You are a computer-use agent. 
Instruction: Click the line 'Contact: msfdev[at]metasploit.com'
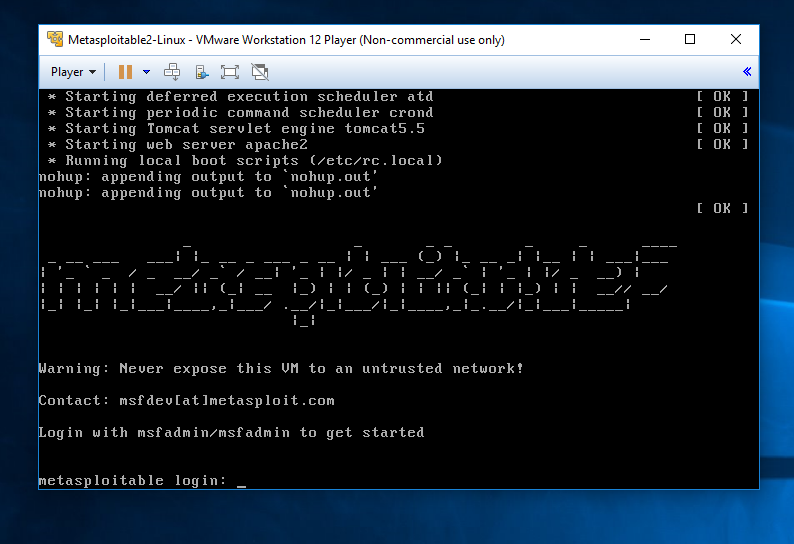click(x=186, y=400)
